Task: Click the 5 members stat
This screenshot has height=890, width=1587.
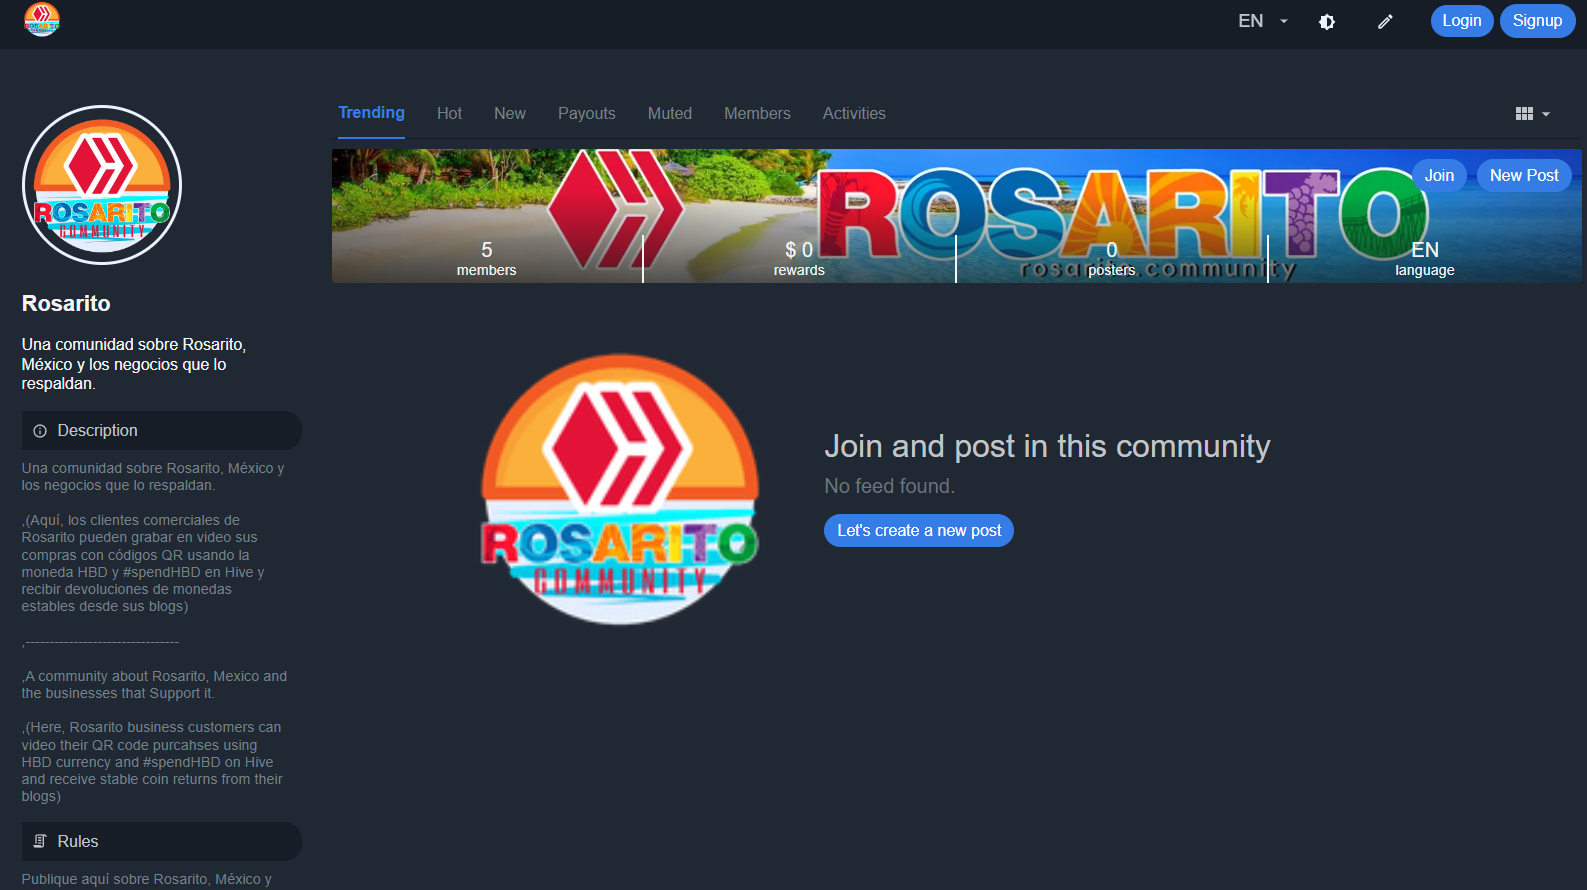Action: tap(487, 259)
